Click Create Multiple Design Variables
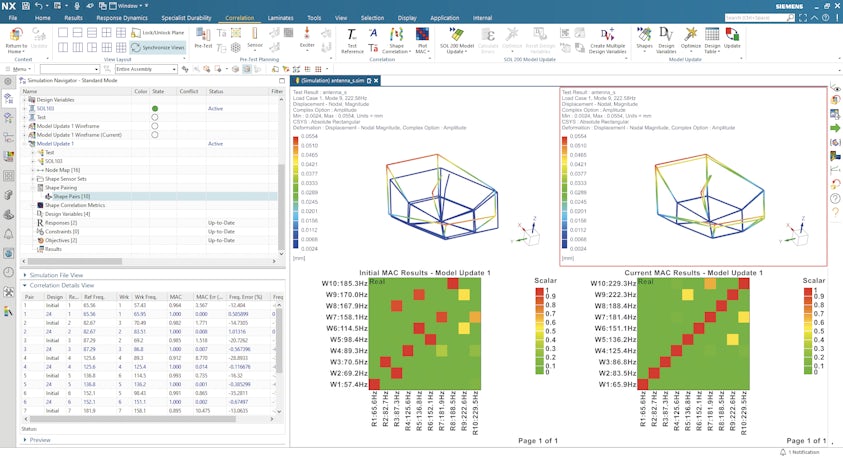Image resolution: width=843 pixels, height=457 pixels. pos(608,40)
